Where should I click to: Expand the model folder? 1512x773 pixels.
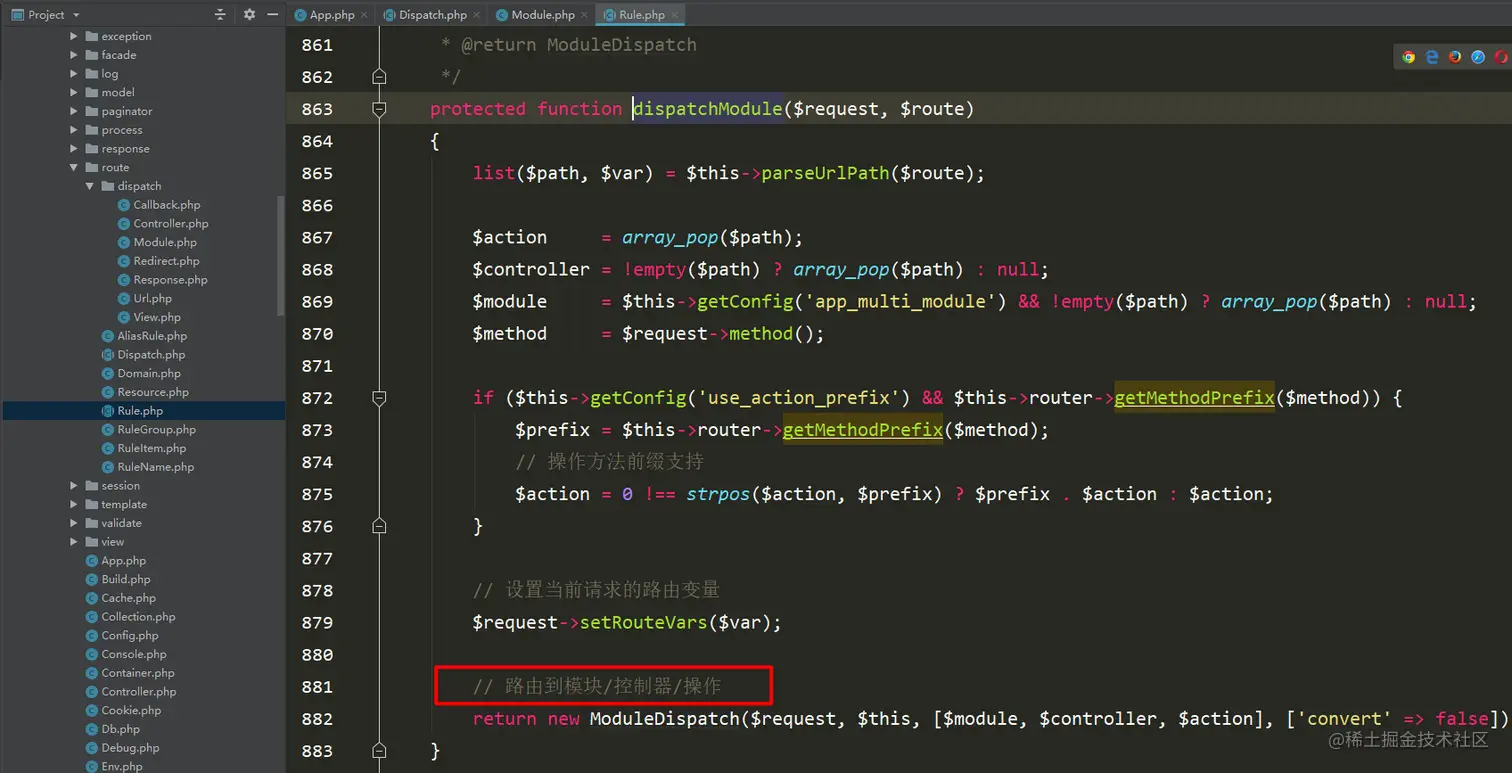(74, 92)
